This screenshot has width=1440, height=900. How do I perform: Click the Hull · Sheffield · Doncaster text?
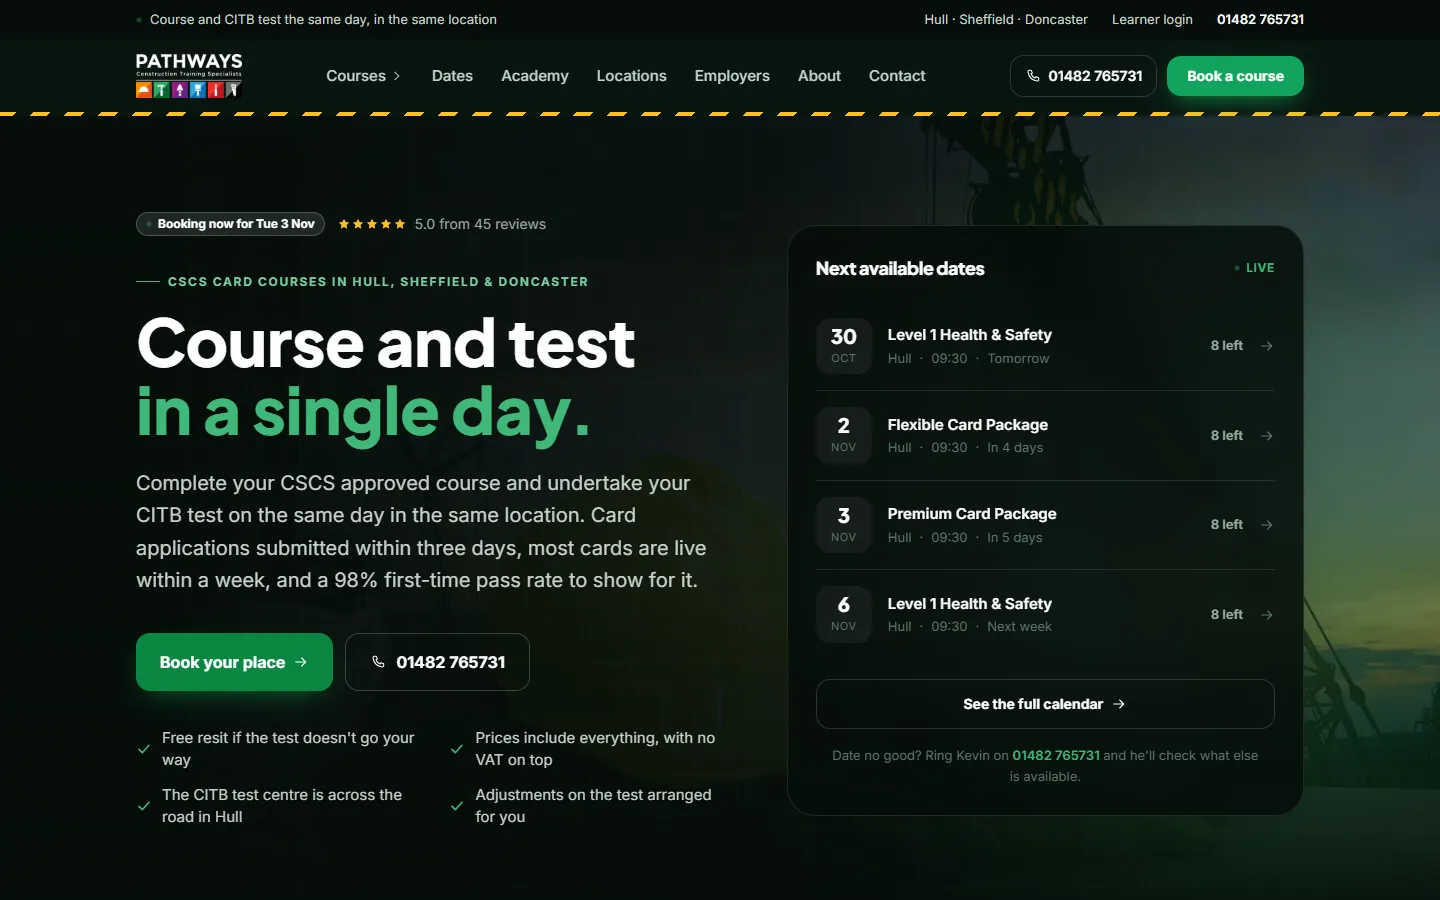tap(1006, 19)
